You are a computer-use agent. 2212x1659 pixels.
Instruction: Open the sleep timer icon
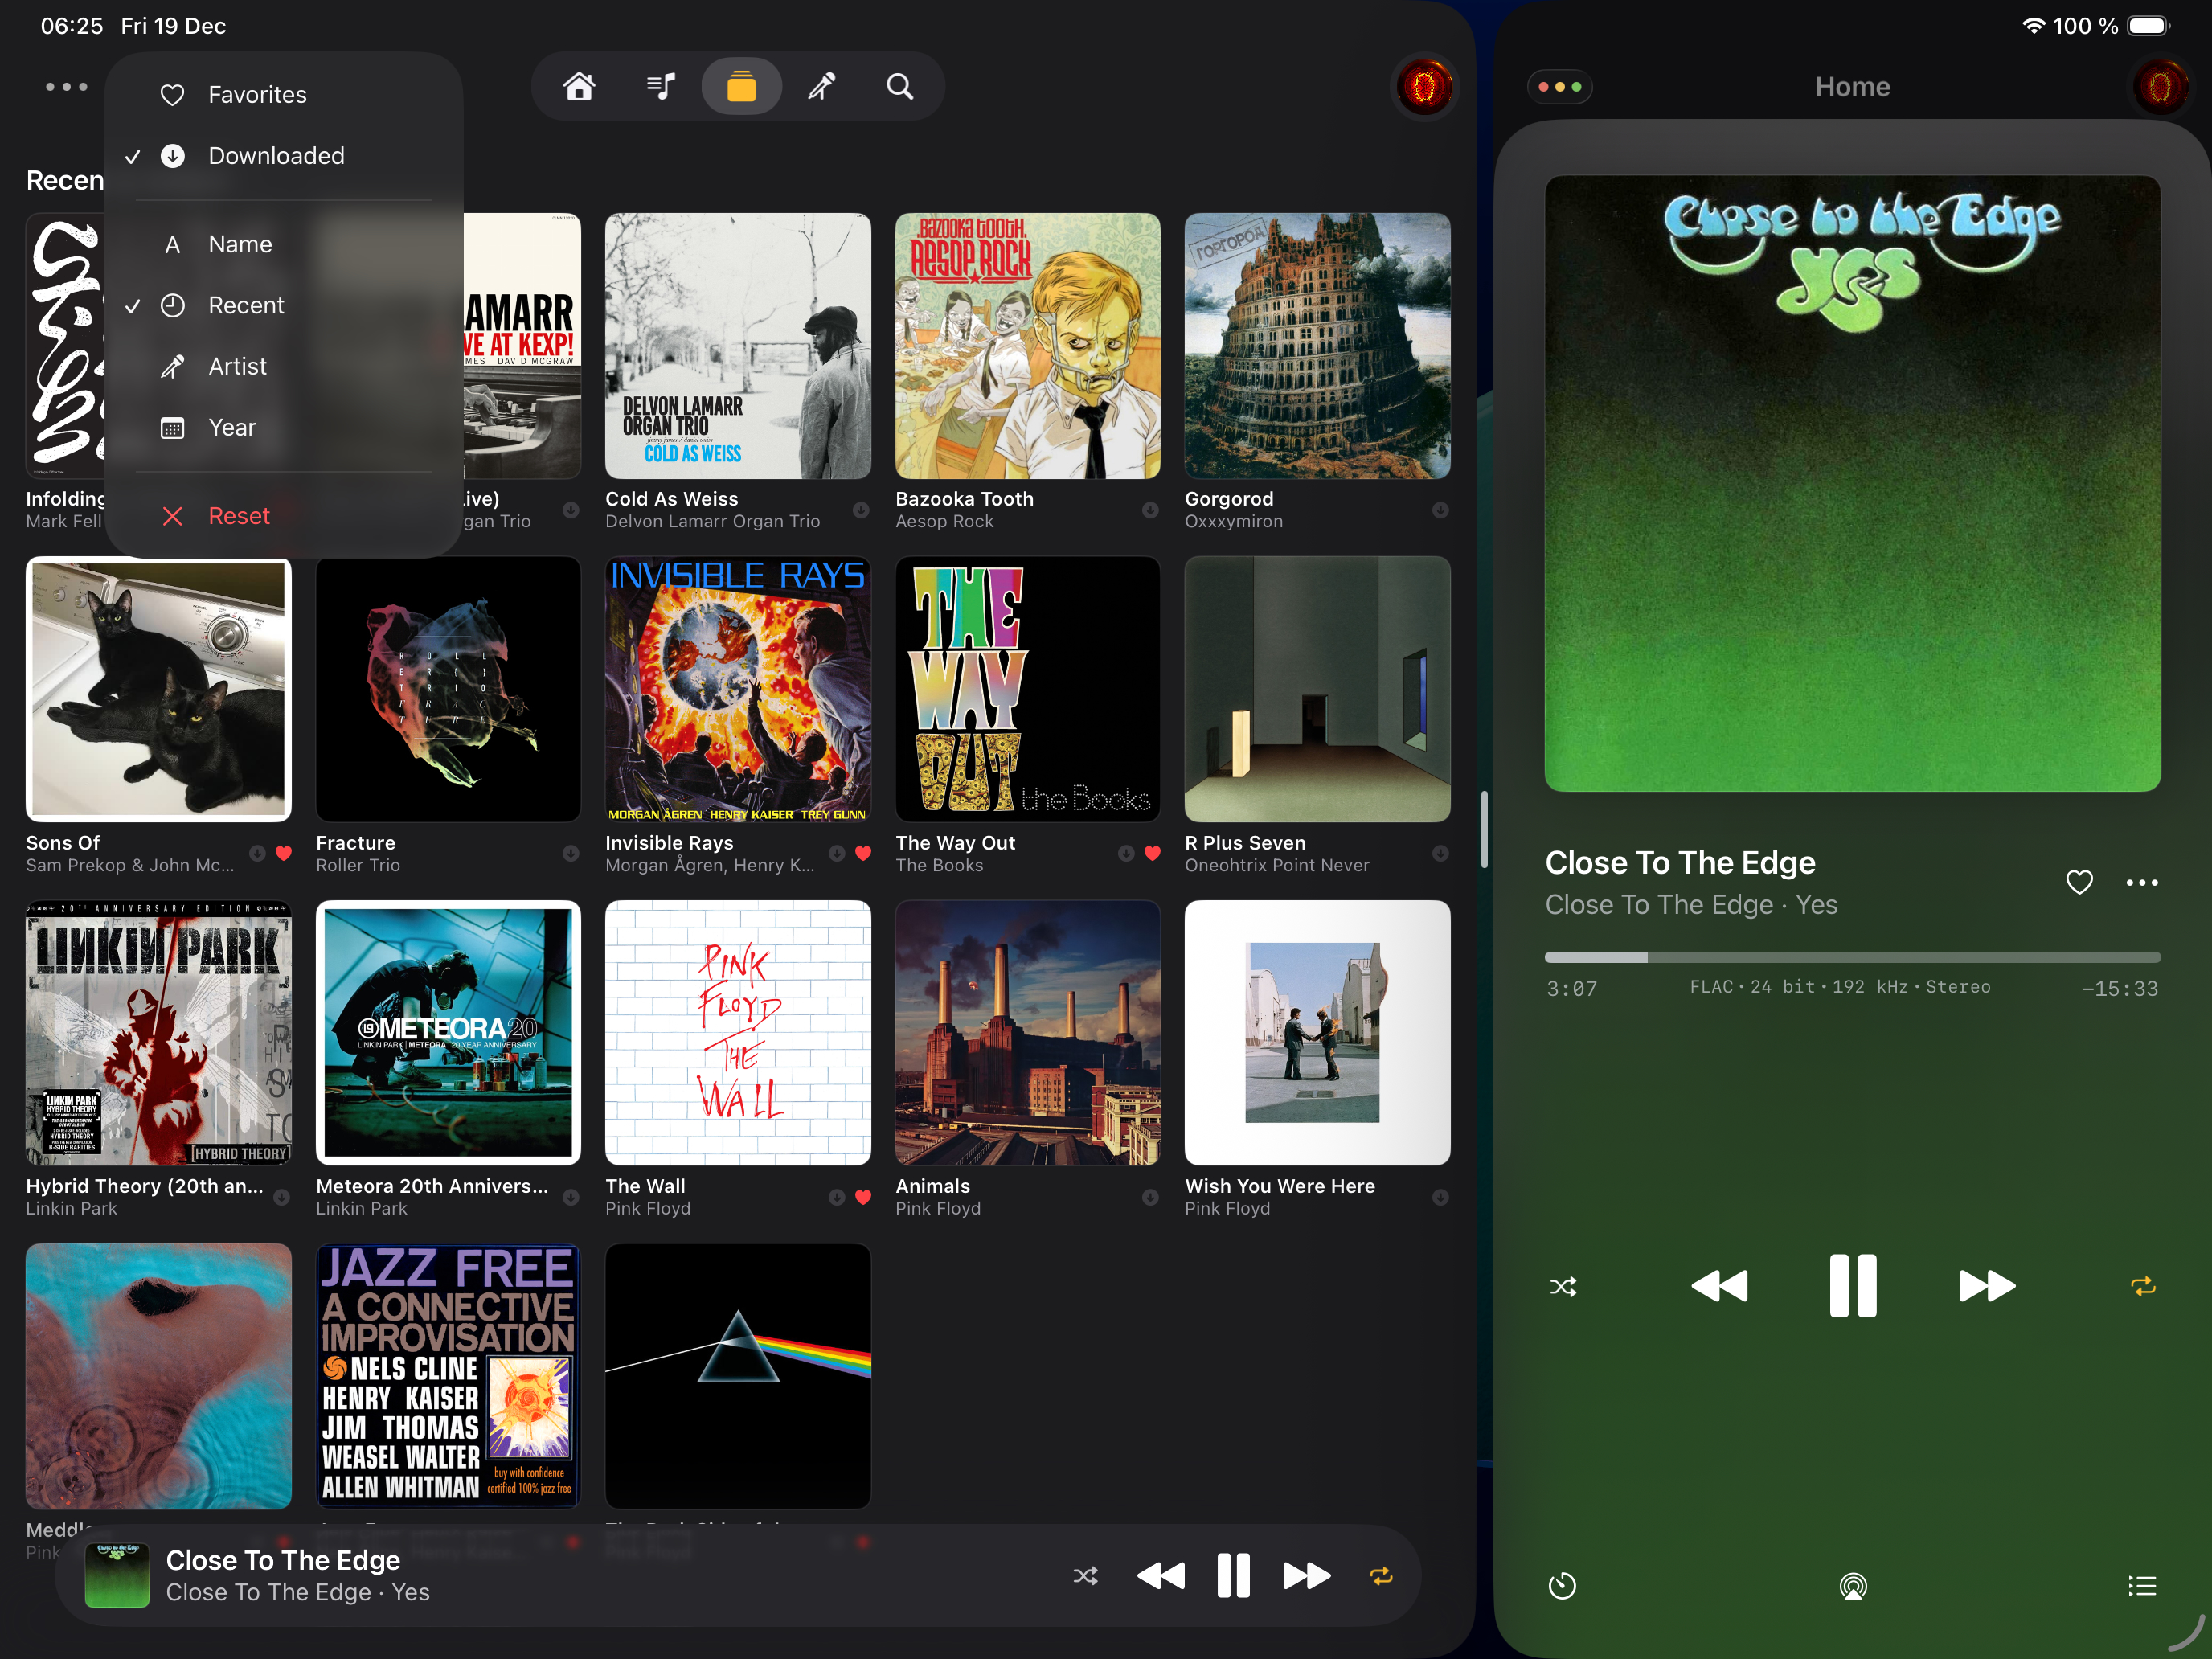(x=1562, y=1586)
